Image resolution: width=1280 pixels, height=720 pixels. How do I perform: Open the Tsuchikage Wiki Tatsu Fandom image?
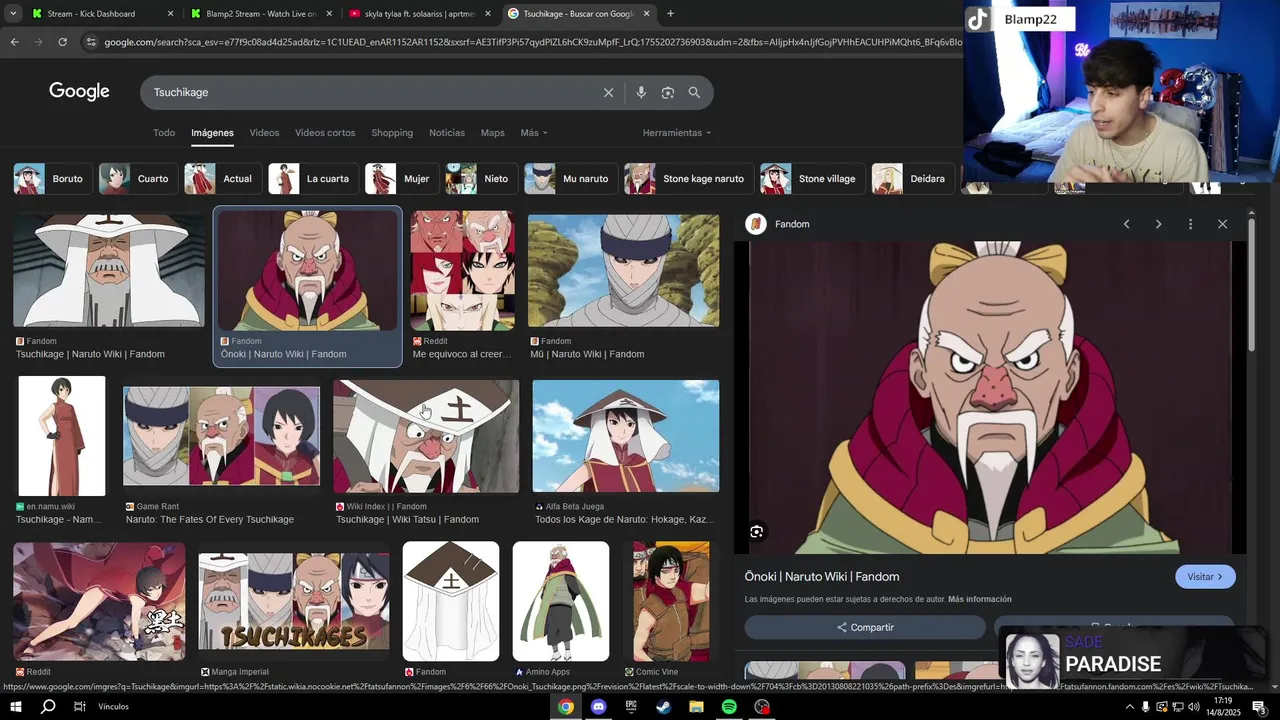(x=426, y=436)
